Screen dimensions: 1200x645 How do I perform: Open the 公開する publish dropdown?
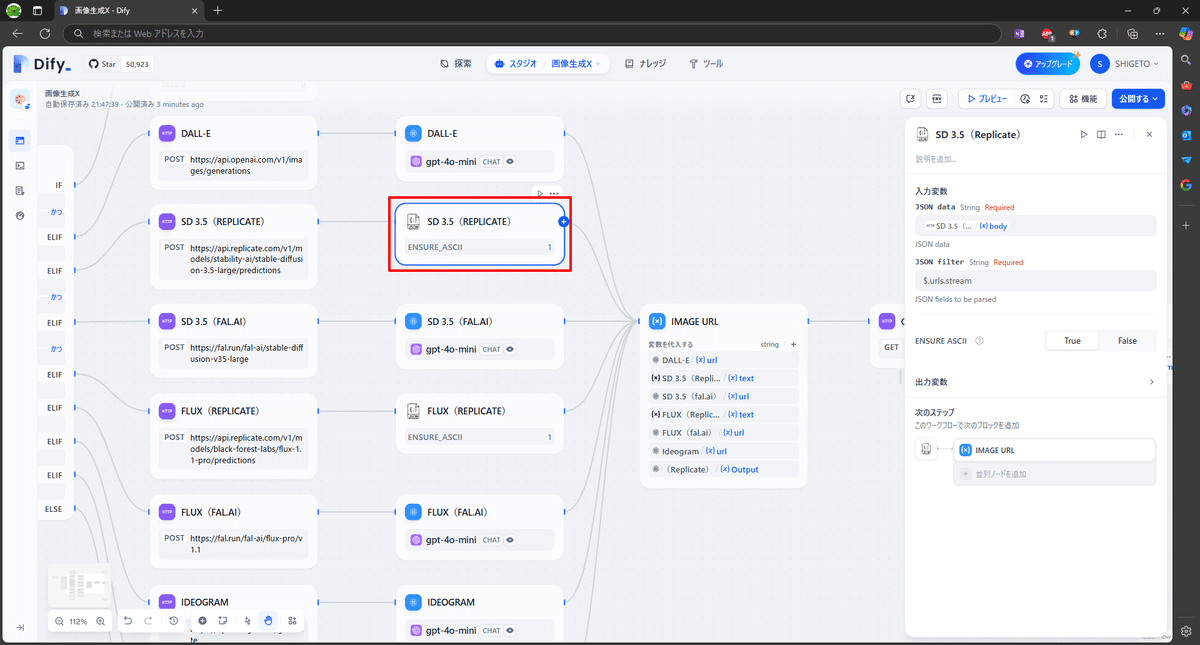tap(1138, 99)
